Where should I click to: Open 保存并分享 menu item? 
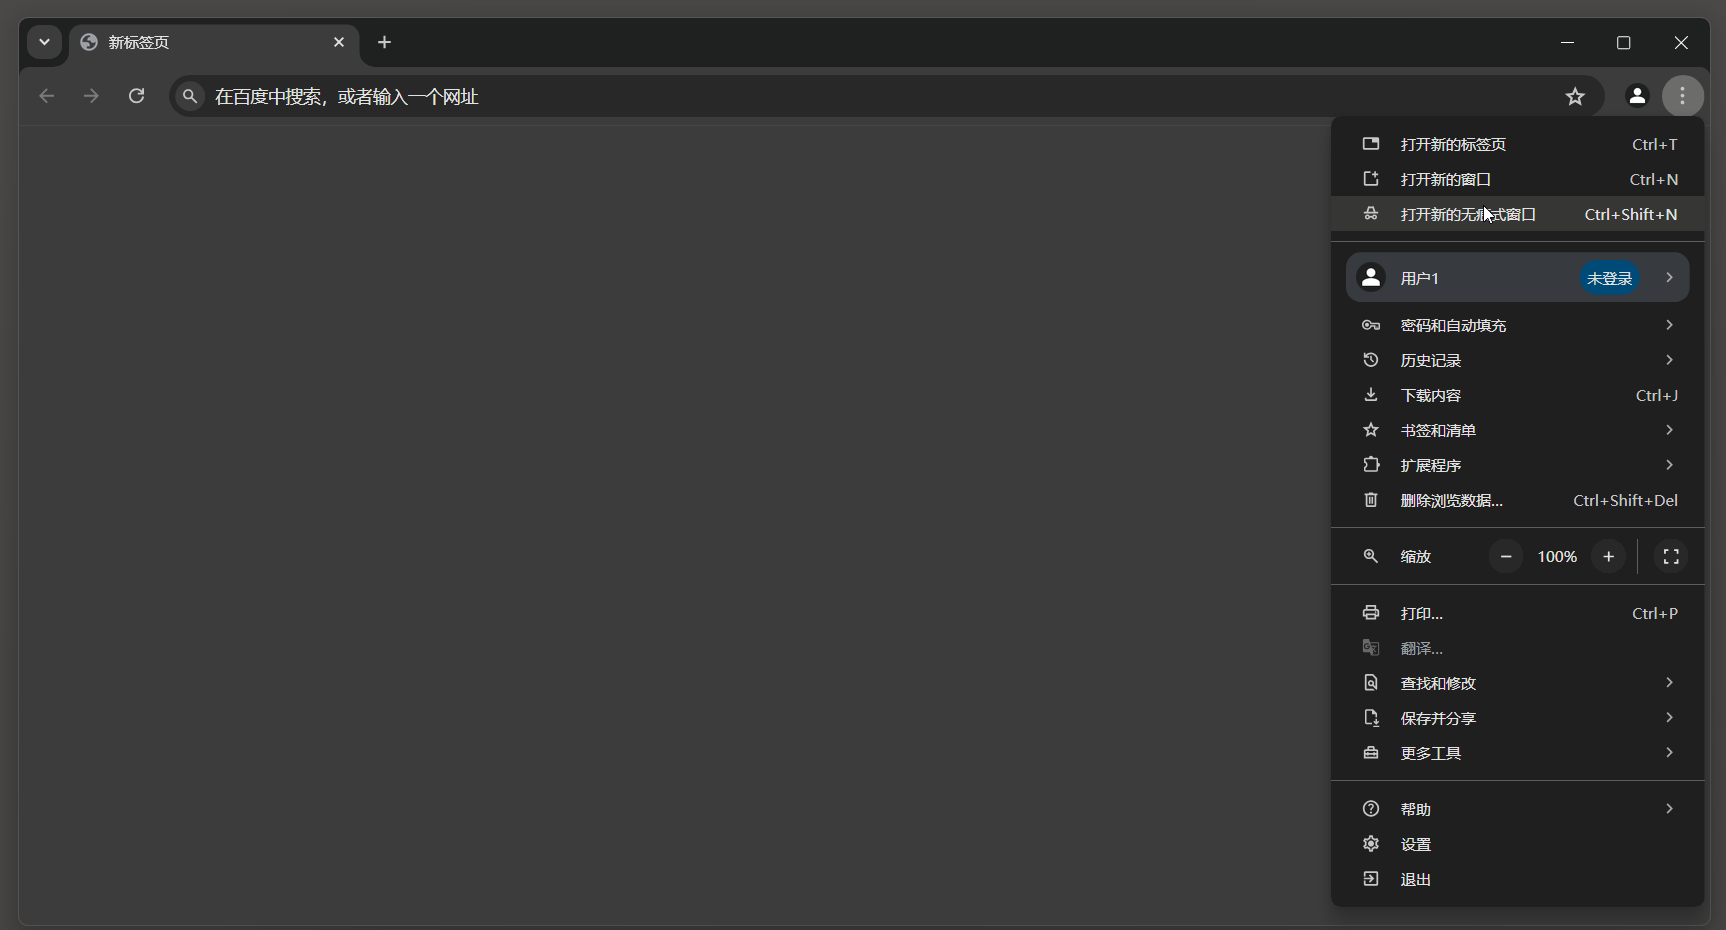[x=1518, y=718]
